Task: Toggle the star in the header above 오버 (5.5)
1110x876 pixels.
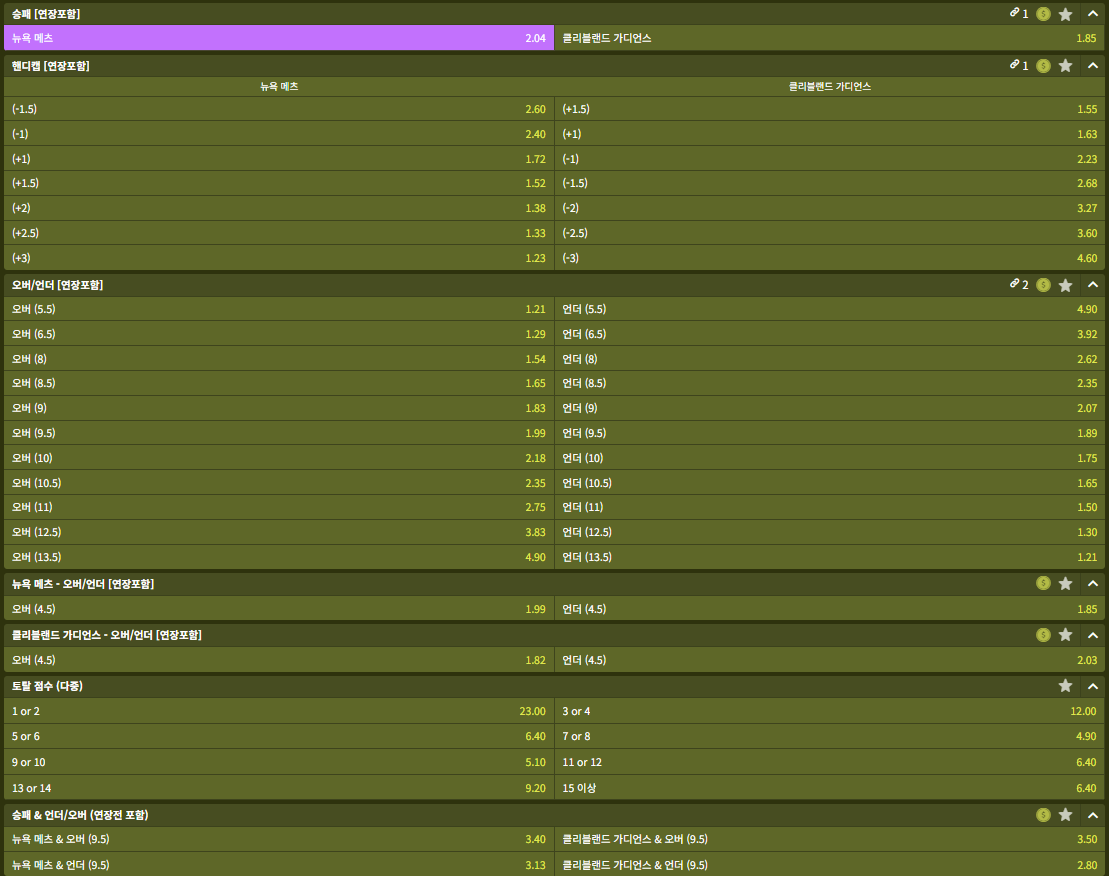Action: tap(1065, 285)
